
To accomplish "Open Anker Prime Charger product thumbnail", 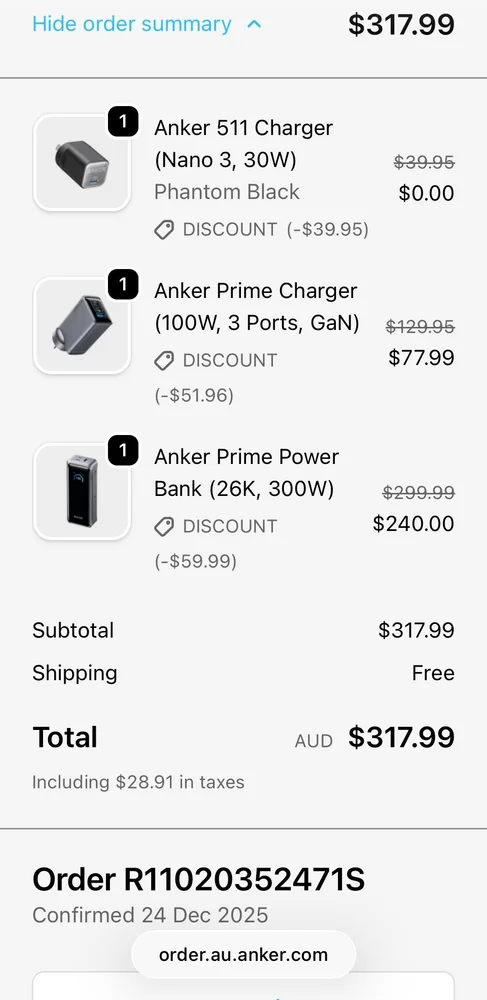I will point(82,325).
